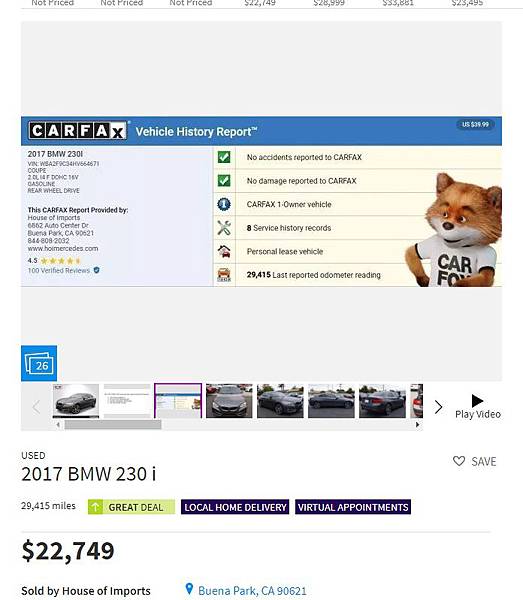Click the No accidents green checkmark

(x=224, y=157)
